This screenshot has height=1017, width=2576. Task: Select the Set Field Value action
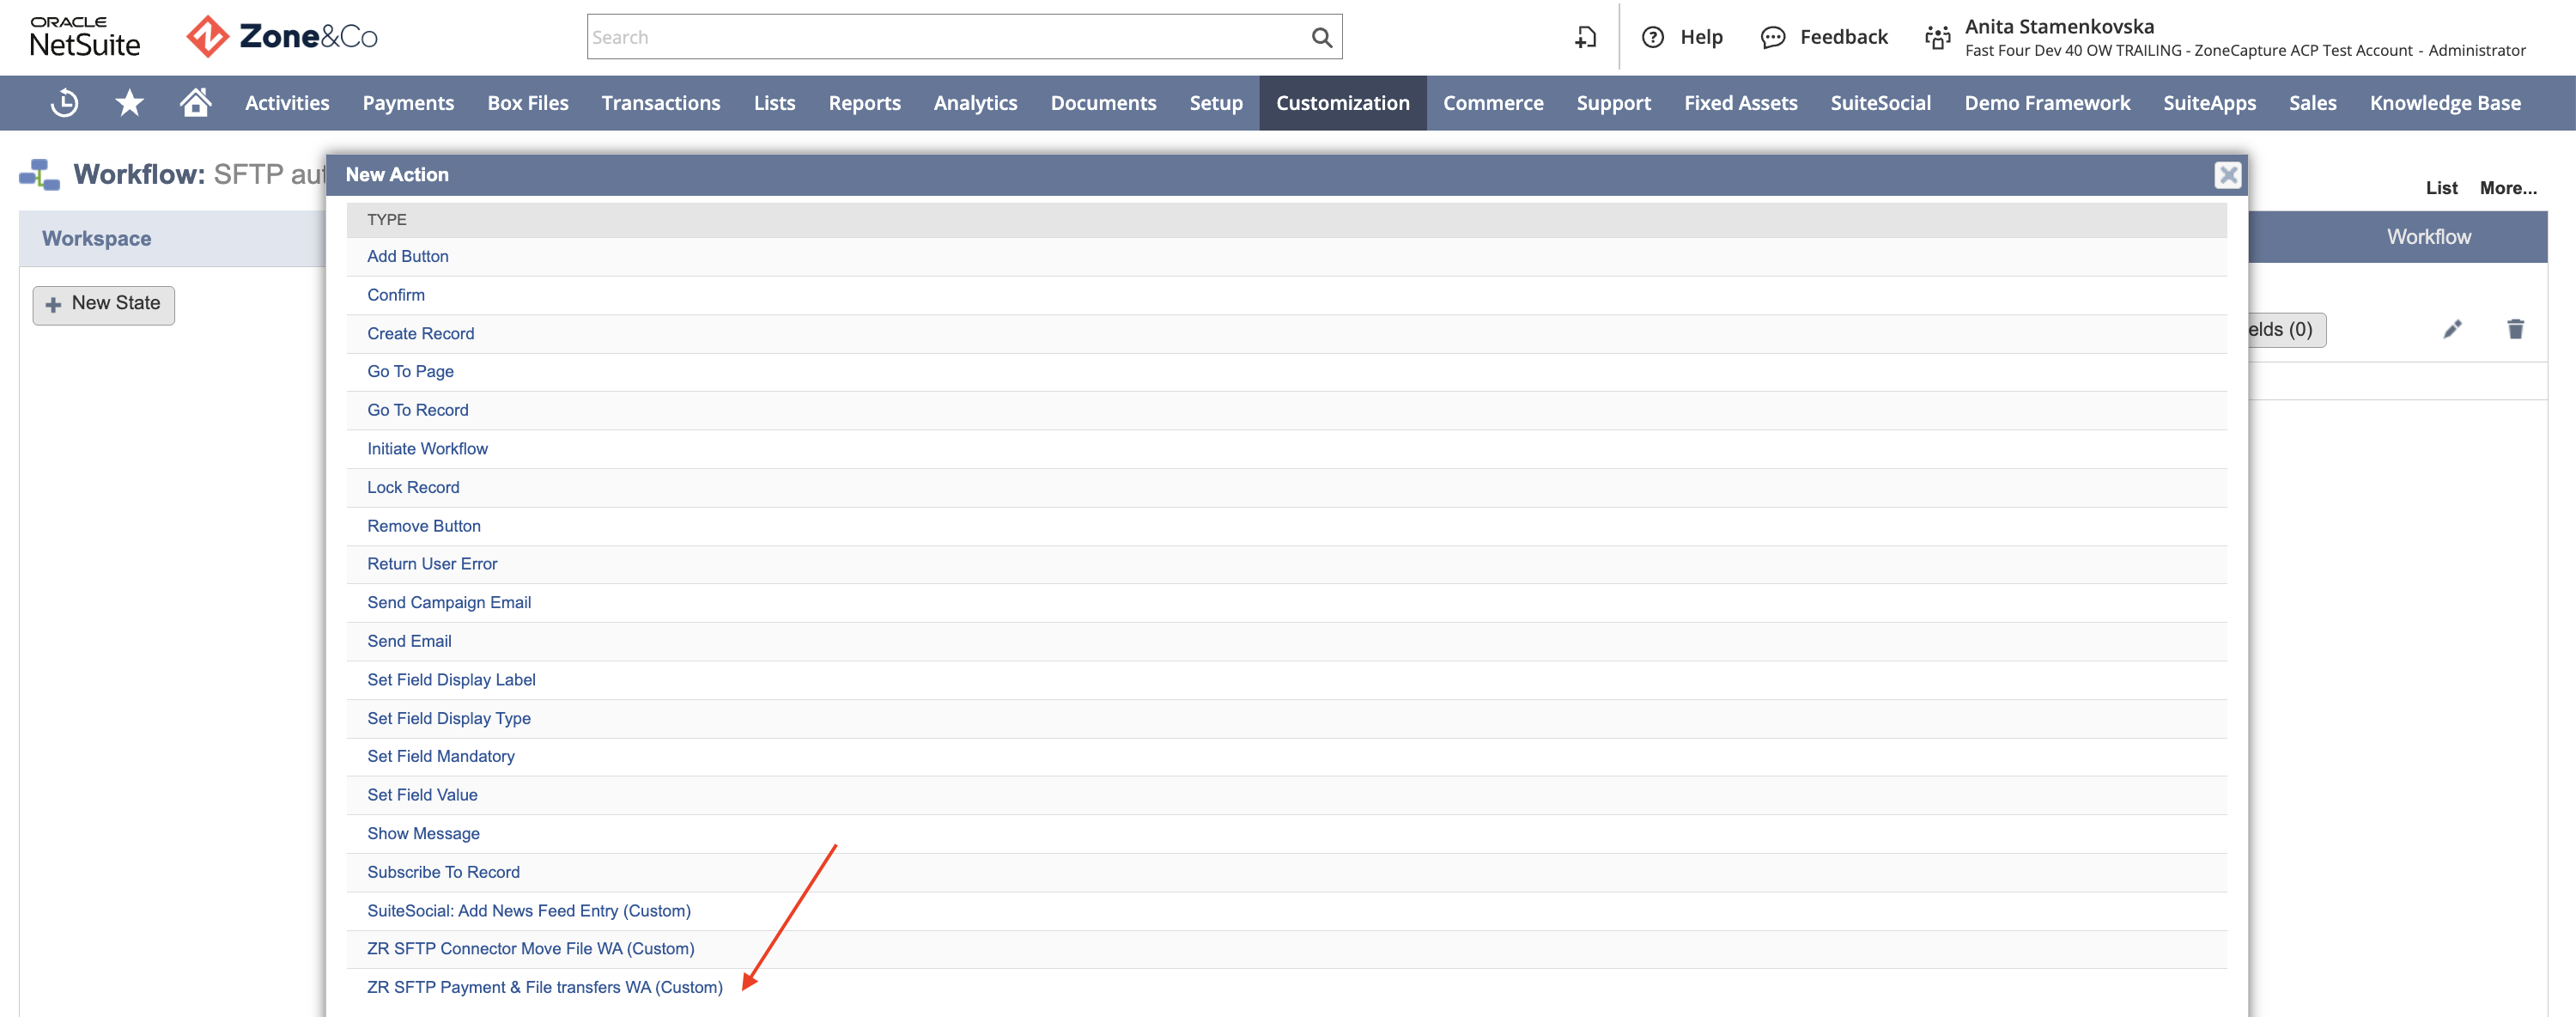pos(422,795)
